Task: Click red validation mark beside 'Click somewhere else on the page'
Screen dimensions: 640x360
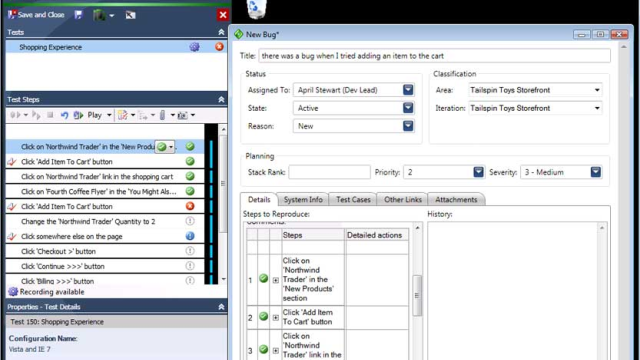Action: coord(12,236)
